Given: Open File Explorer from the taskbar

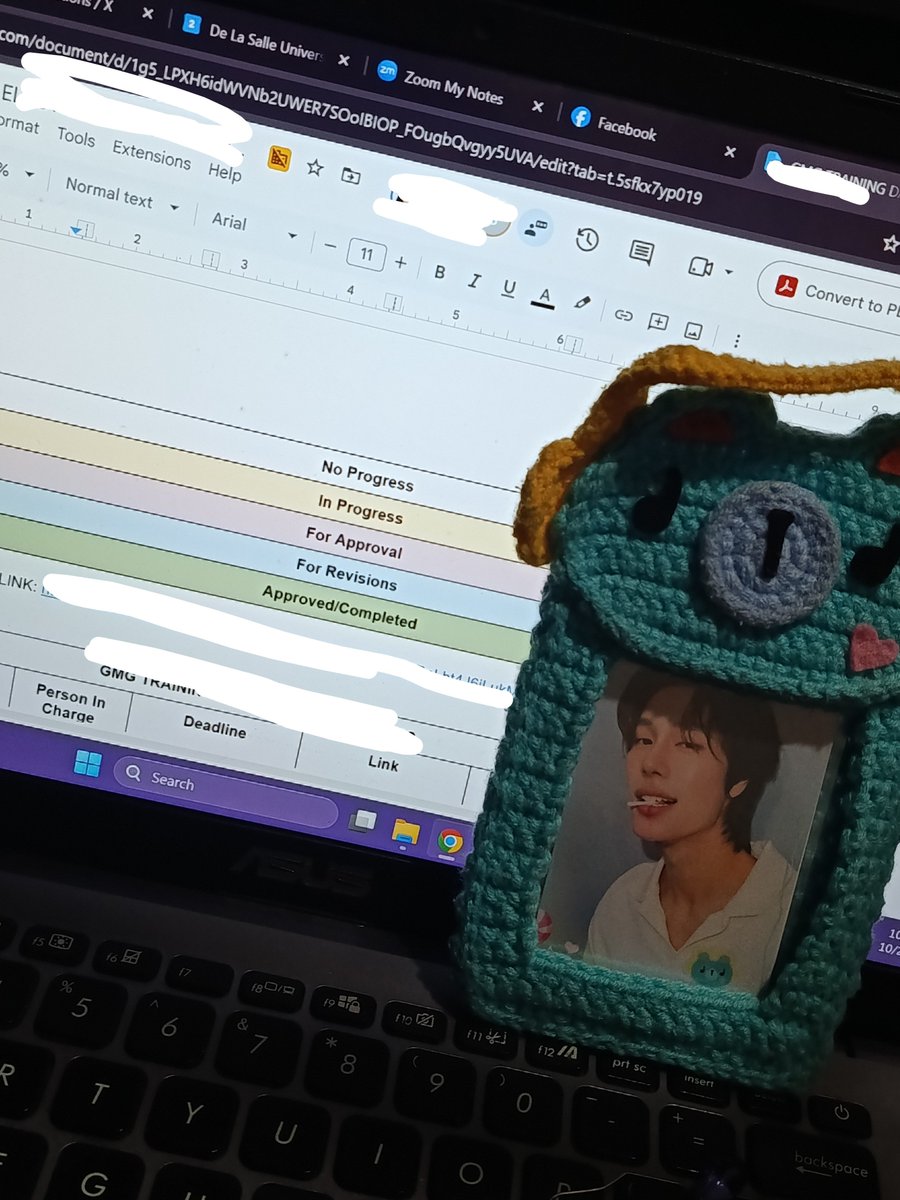Looking at the screenshot, I should (405, 831).
